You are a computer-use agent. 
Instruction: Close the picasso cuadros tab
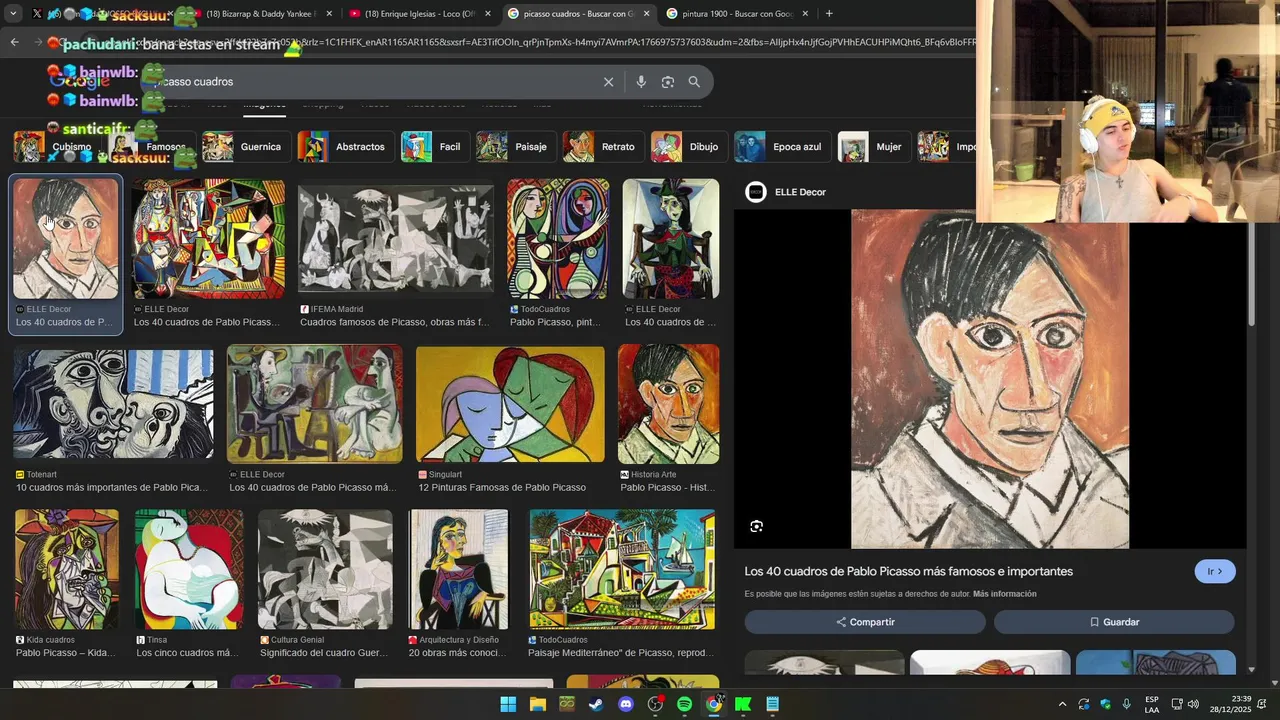click(x=647, y=14)
